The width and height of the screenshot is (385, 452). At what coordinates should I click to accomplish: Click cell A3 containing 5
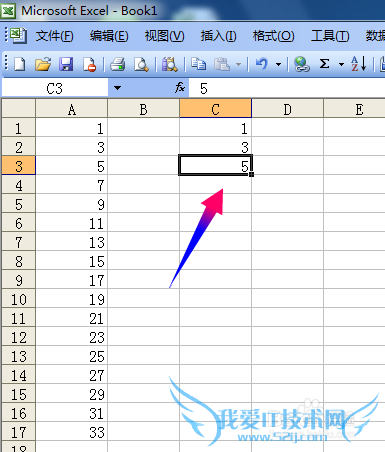[x=72, y=166]
